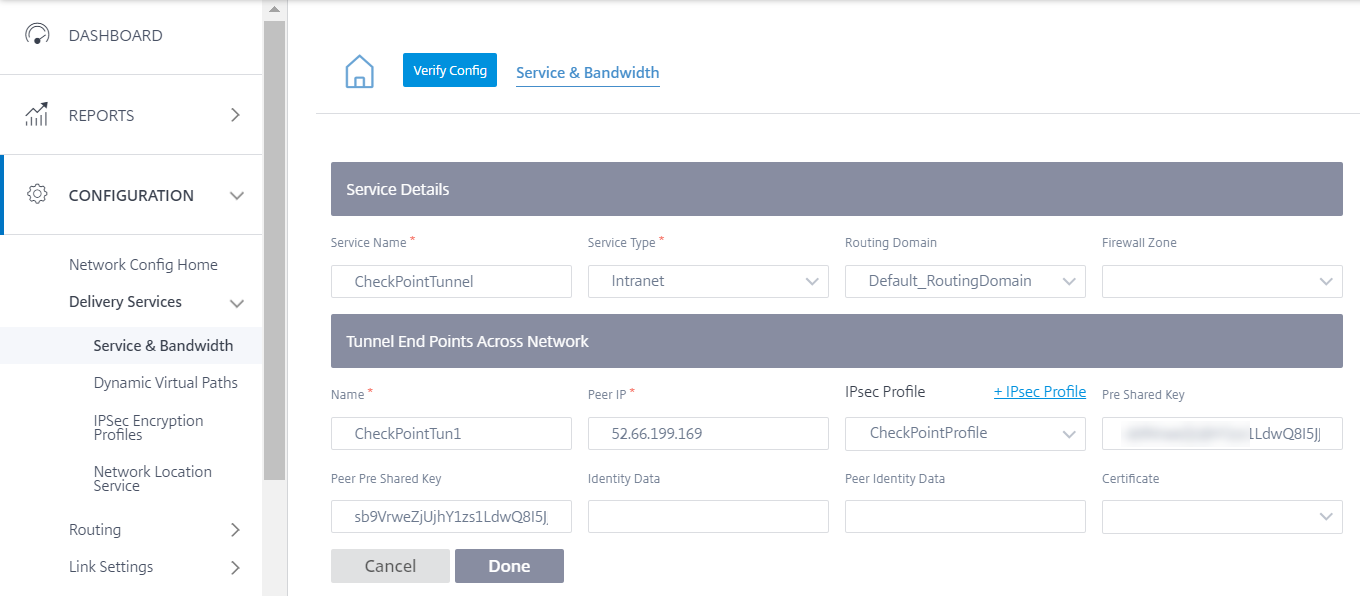Screen dimensions: 1360x596
Task: Open the Routing Domain dropdown
Action: [965, 281]
